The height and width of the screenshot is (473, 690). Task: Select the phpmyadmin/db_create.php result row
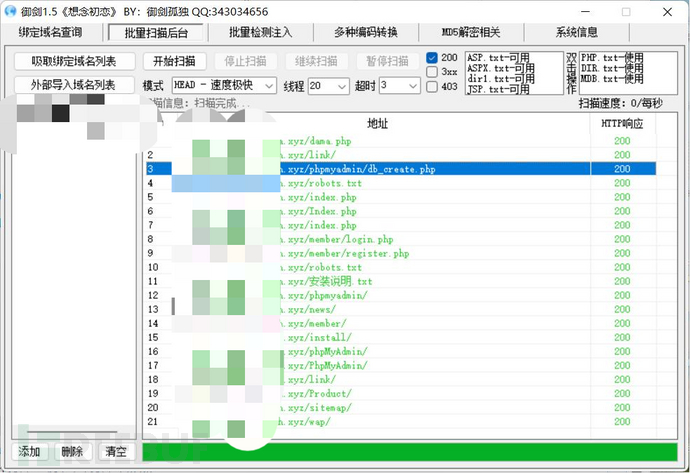[x=401, y=169]
